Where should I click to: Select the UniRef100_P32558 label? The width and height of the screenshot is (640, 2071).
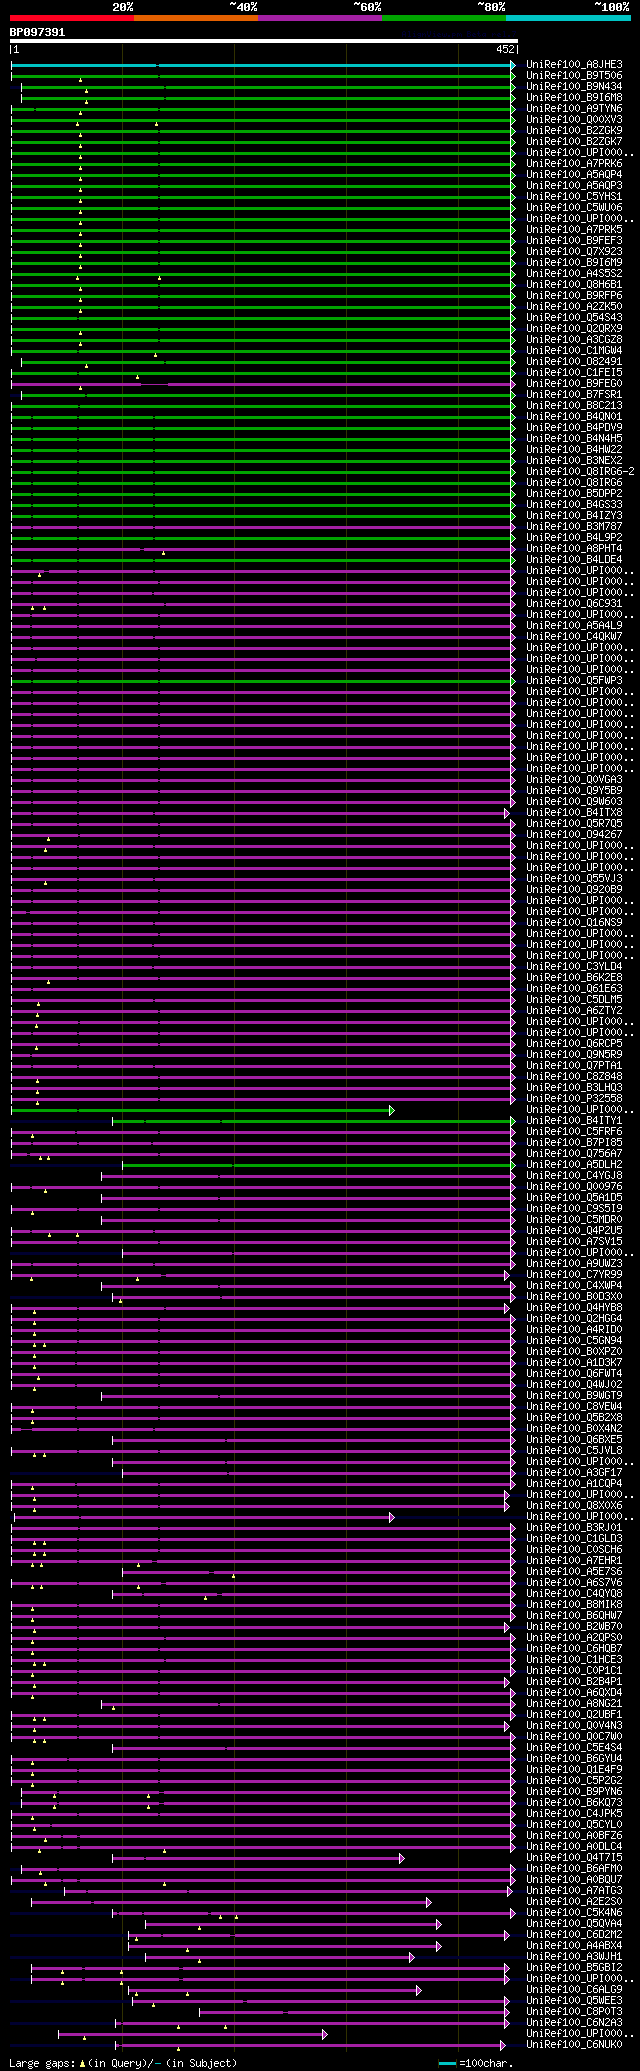pos(574,1099)
